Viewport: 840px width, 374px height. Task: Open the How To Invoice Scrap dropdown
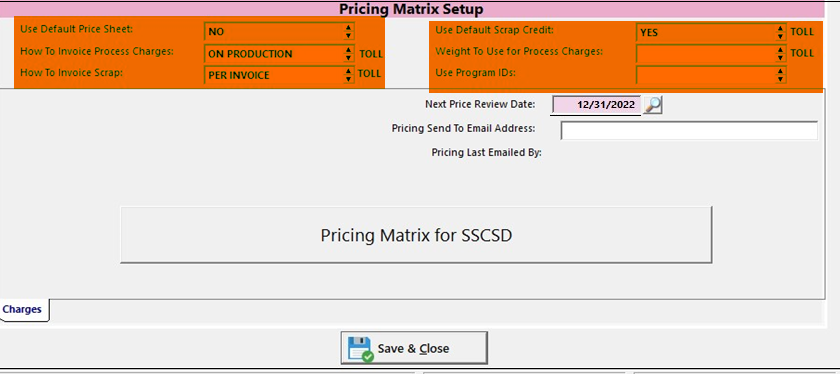point(279,75)
